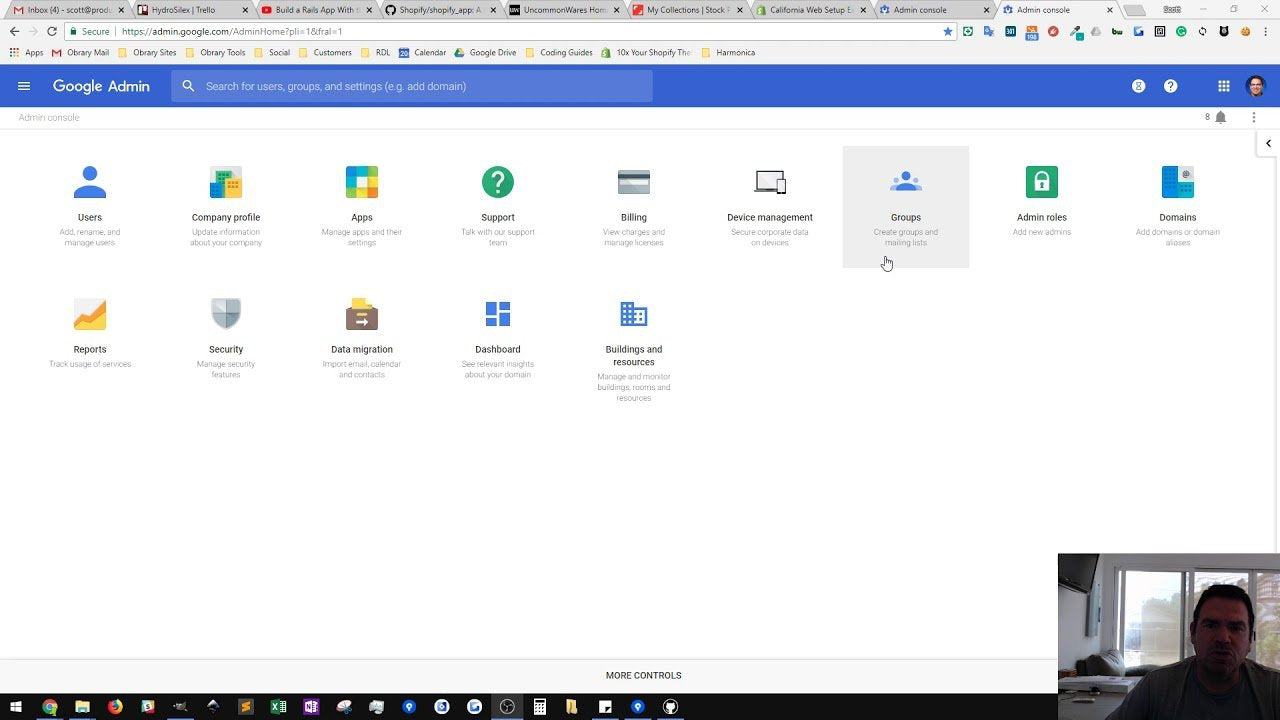Open the notifications bell

(x=1221, y=117)
